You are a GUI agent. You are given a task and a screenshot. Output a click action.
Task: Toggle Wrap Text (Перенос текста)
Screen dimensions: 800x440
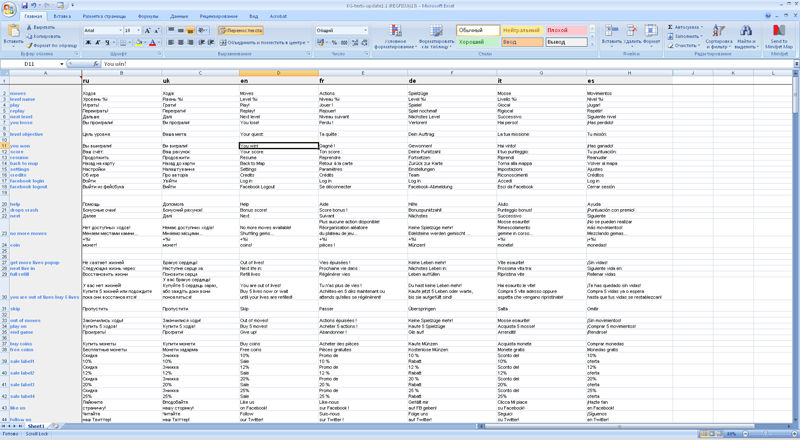(x=241, y=31)
